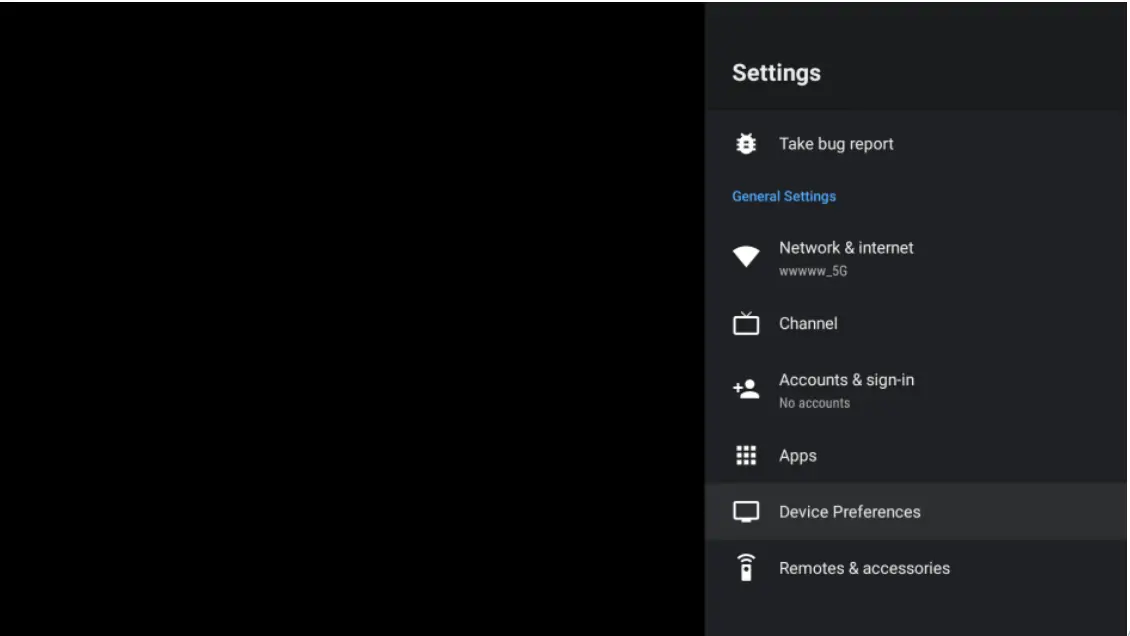The height and width of the screenshot is (636, 1130).
Task: Click the Settings title heading
Action: coord(775,72)
